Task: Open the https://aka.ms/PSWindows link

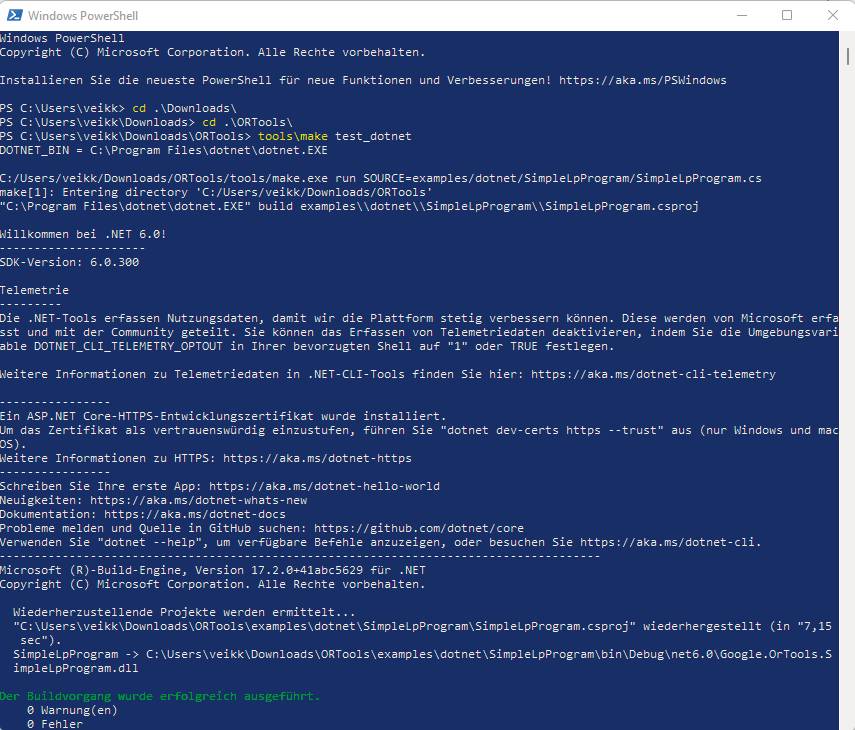Action: 642,80
